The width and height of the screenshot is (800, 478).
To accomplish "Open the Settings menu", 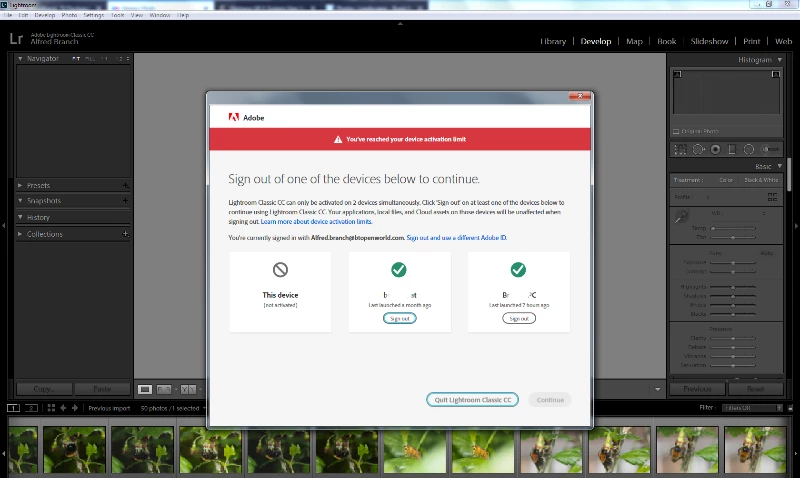I will [93, 15].
